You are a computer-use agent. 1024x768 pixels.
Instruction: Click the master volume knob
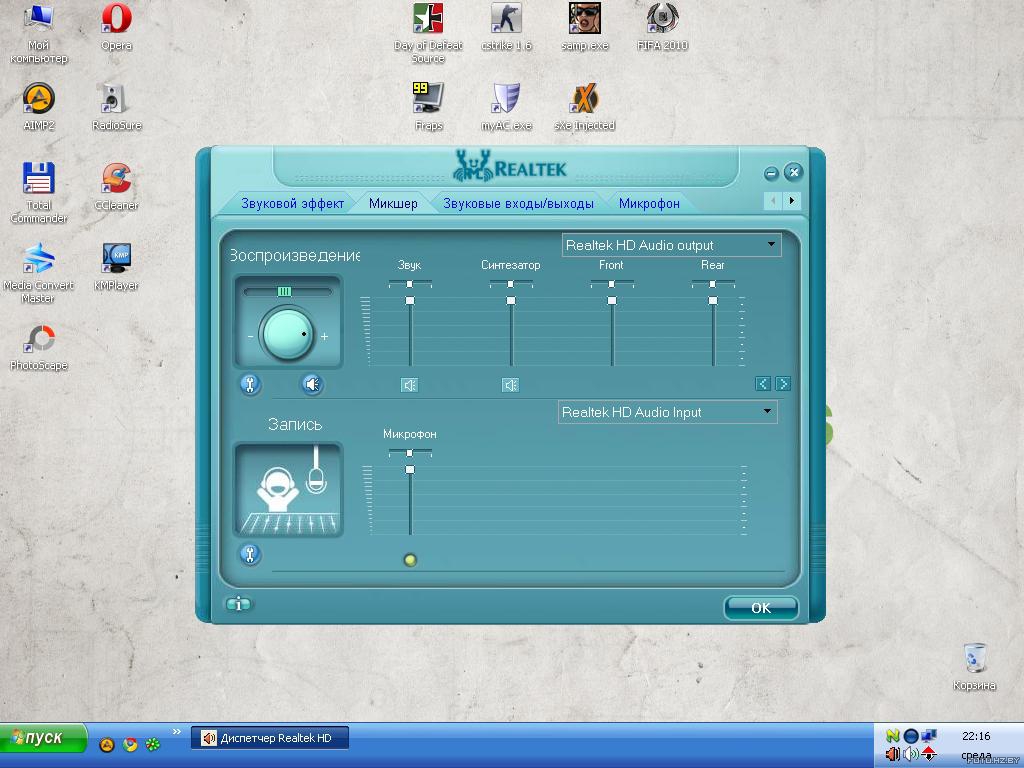[x=287, y=334]
